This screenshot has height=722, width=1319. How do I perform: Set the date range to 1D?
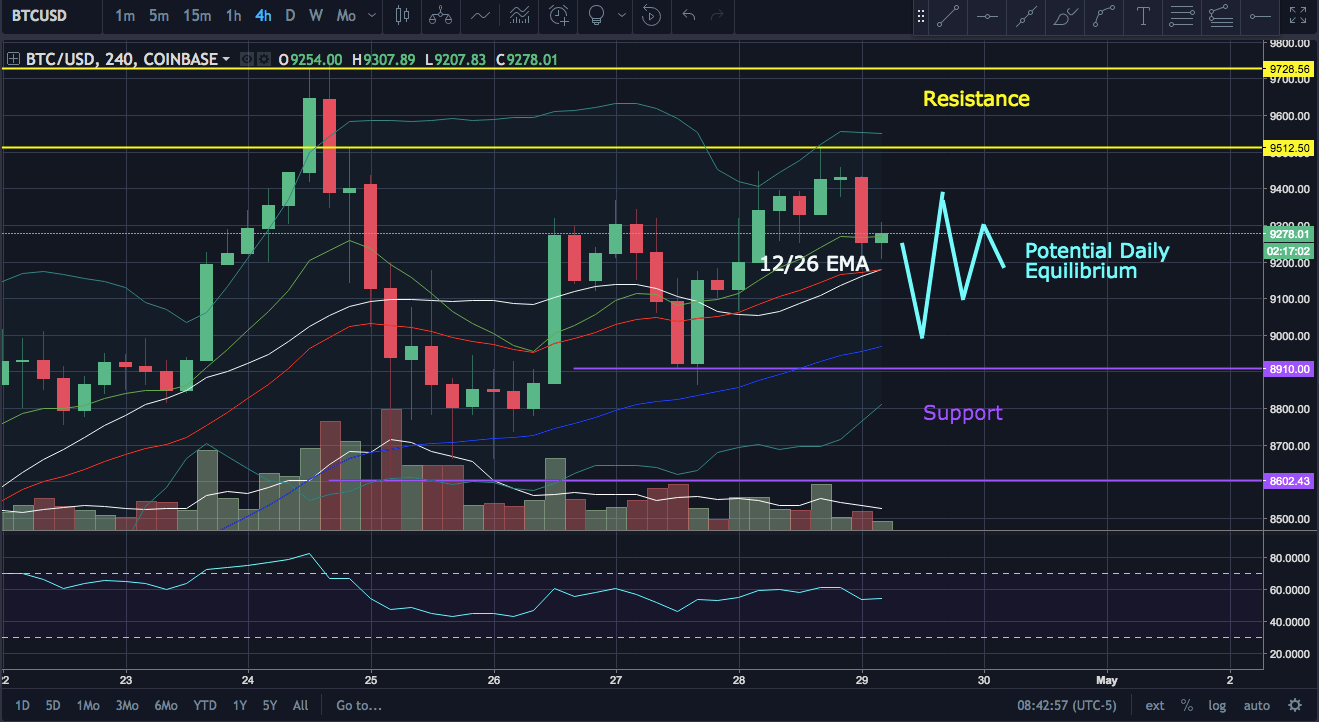[20, 705]
